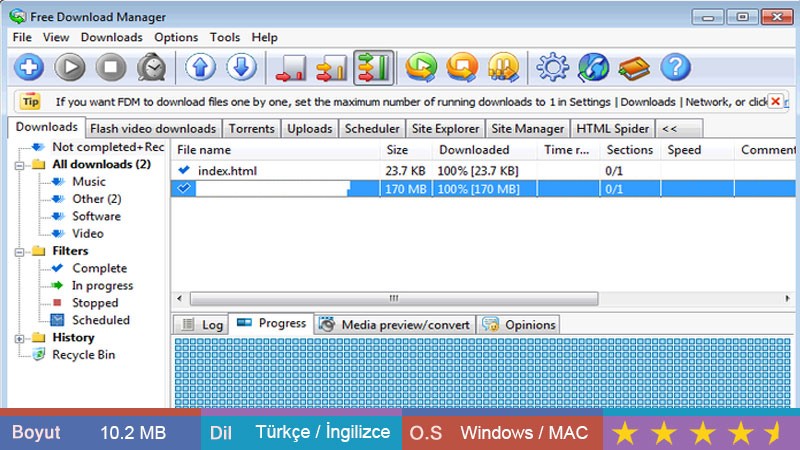Select the Downloads tab
The image size is (800, 450).
46,127
